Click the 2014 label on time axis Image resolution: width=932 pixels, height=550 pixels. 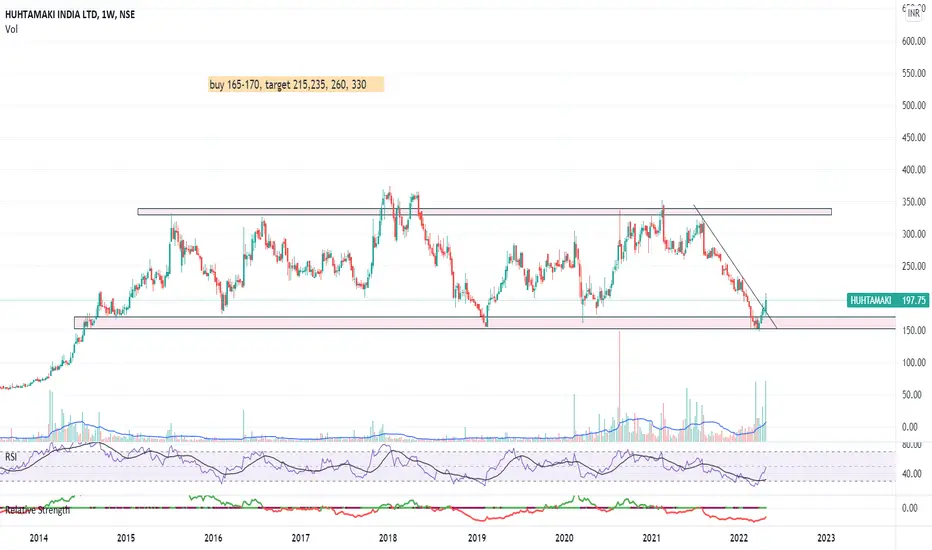click(x=39, y=538)
